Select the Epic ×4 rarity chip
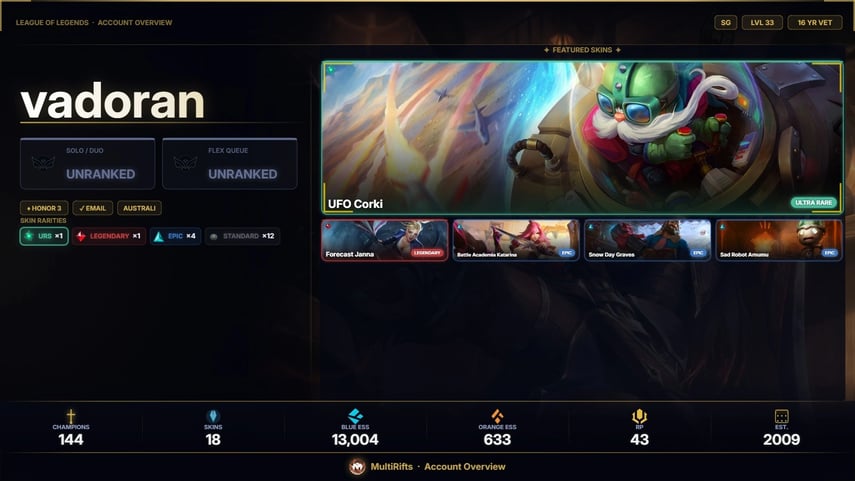 pos(175,236)
